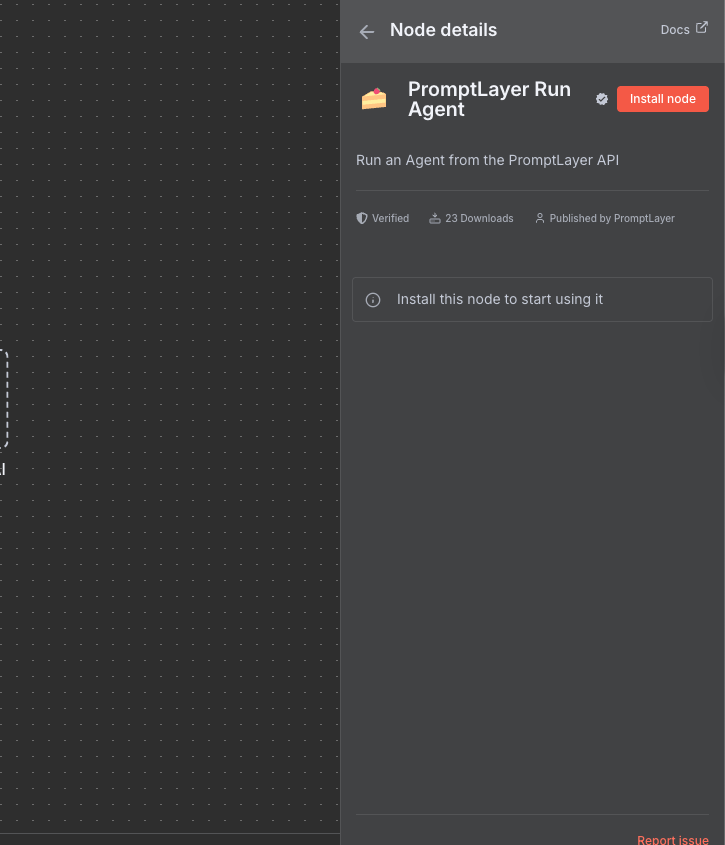Click the '23 Downloads' text
Viewport: 725px width, 845px height.
tap(479, 218)
